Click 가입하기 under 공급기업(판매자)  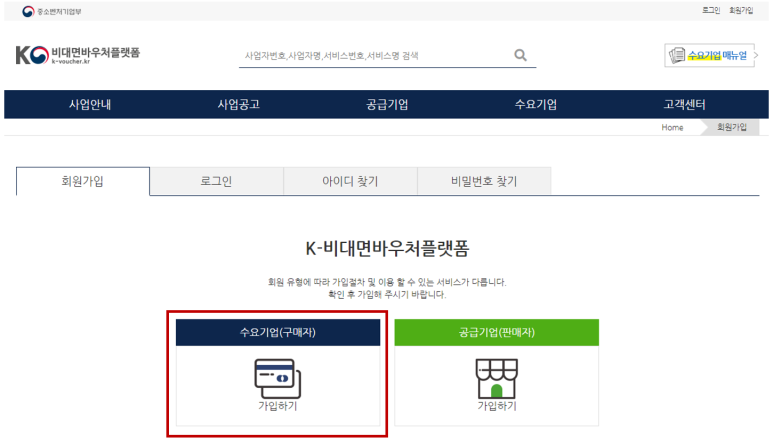point(497,406)
